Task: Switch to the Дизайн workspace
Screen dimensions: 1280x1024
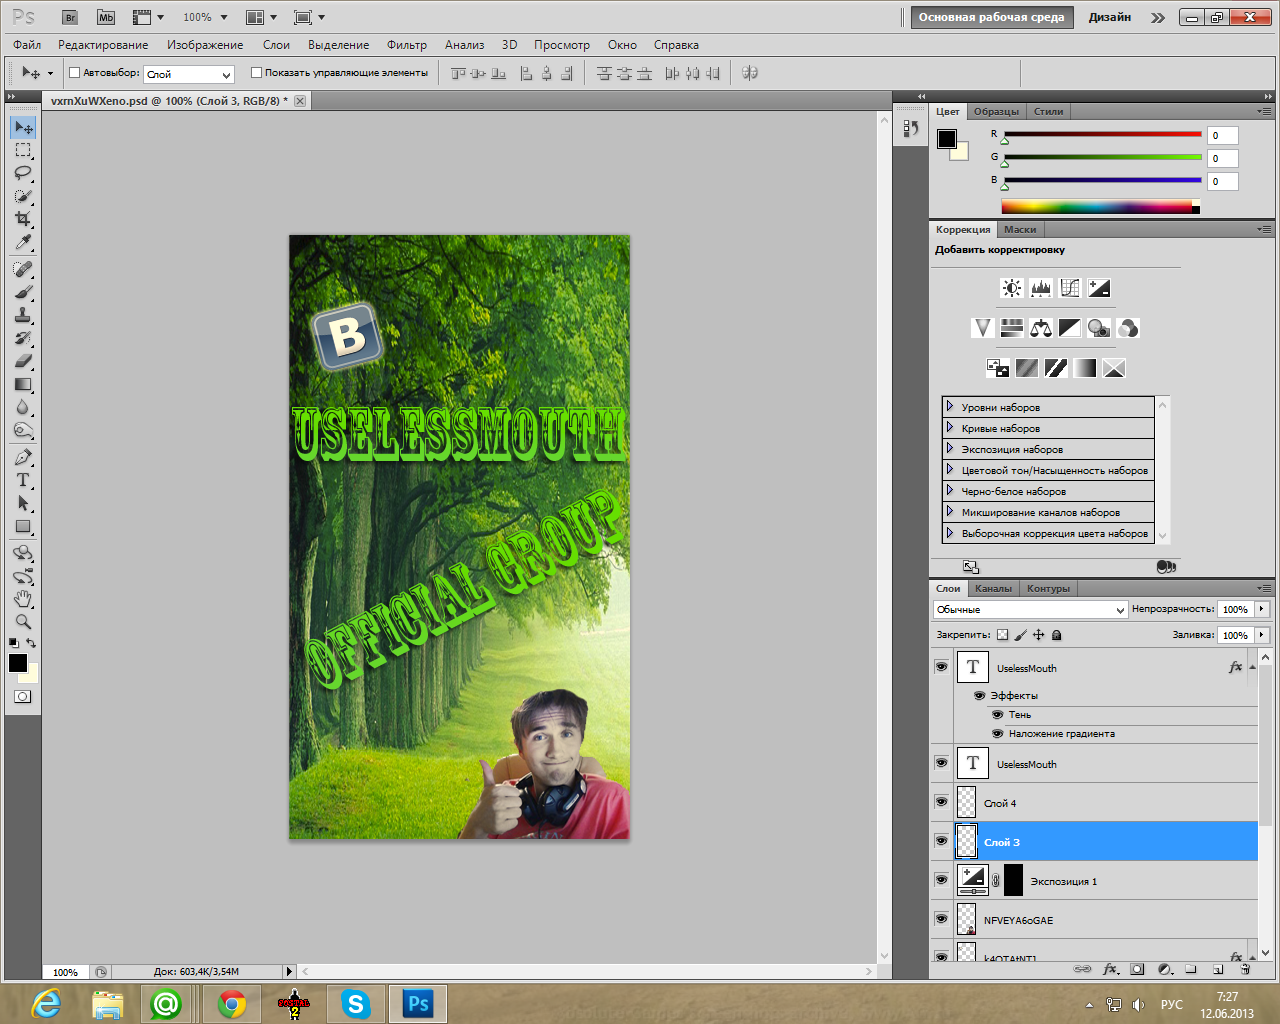Action: (1110, 17)
